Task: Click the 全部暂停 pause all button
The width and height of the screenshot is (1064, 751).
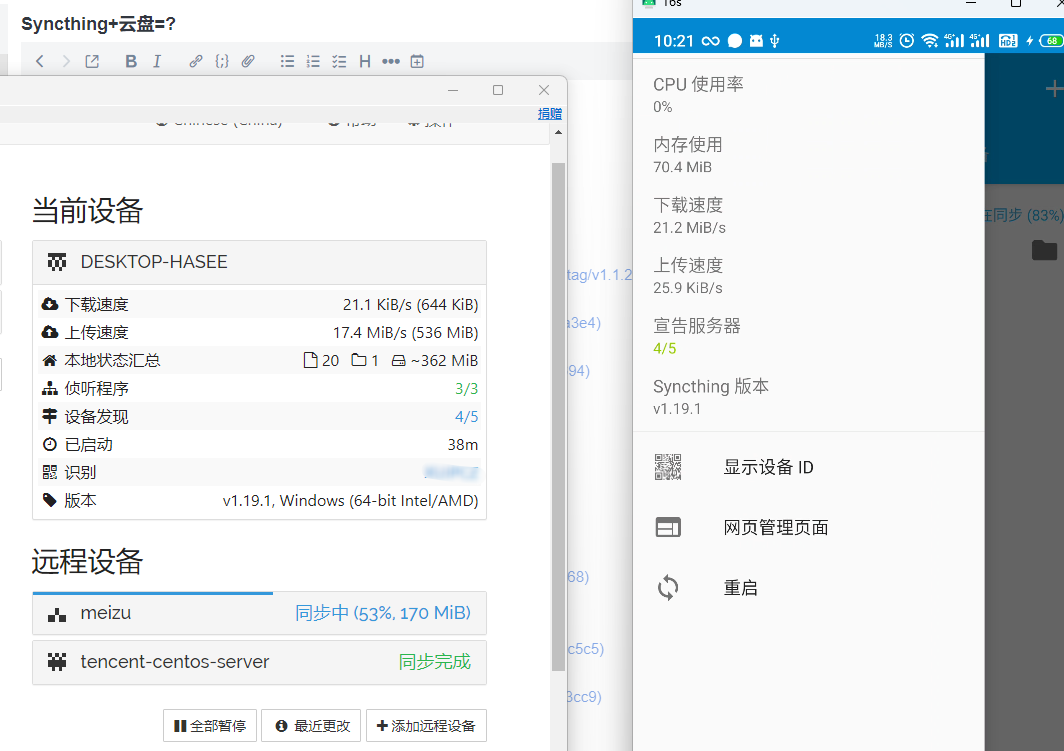Action: pos(210,726)
